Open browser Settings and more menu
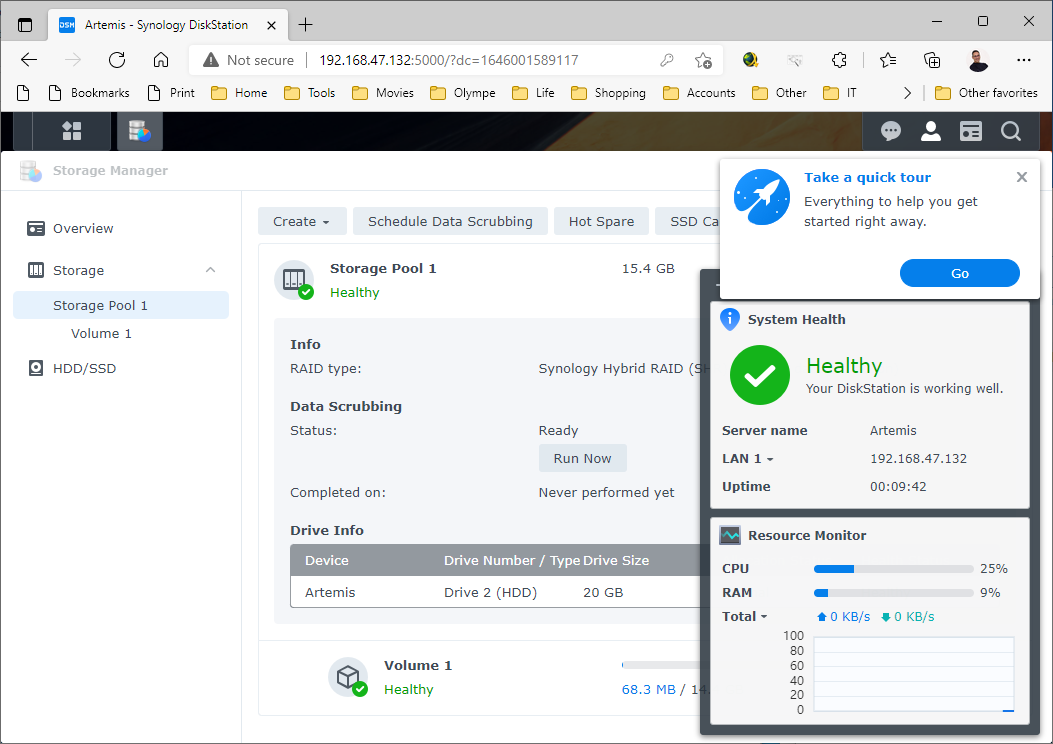Image resolution: width=1053 pixels, height=744 pixels. [x=1023, y=60]
